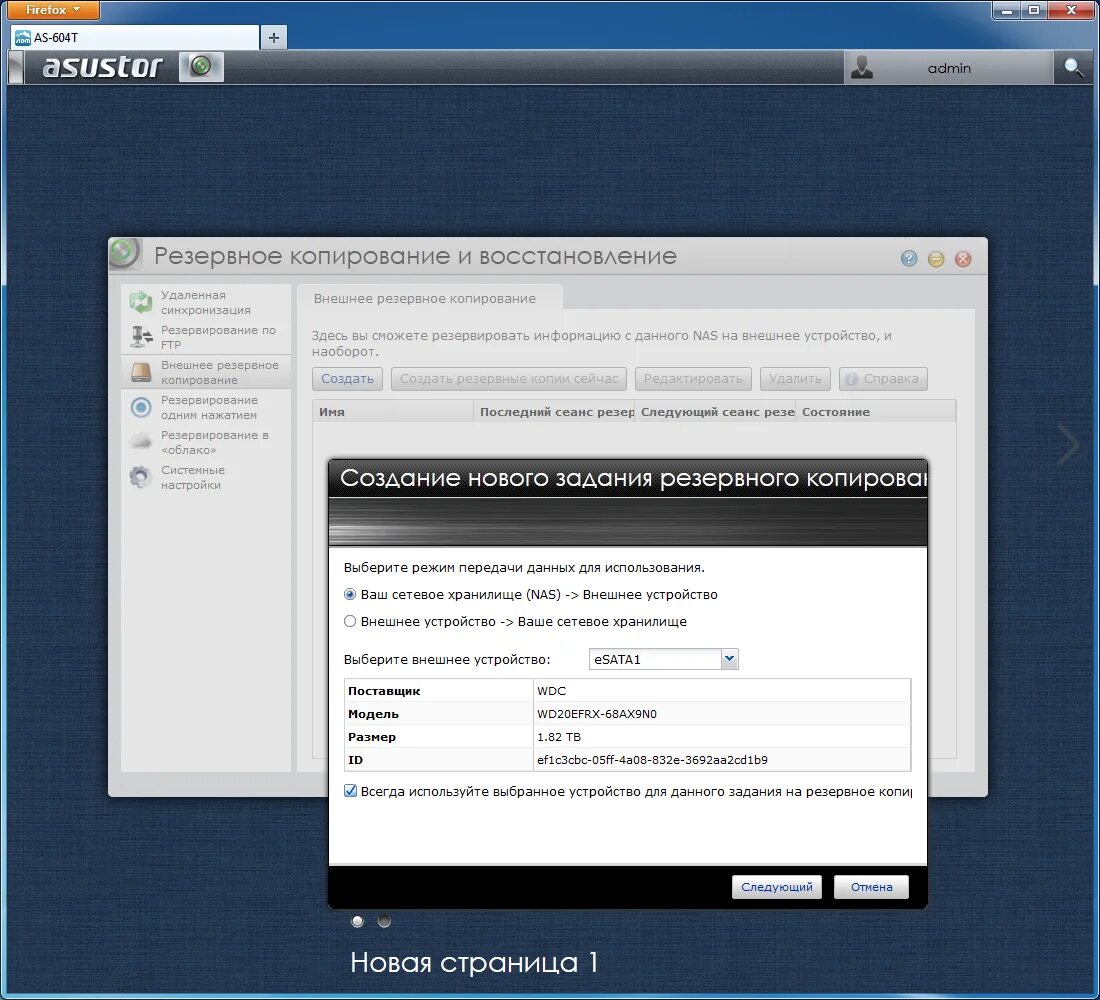The width and height of the screenshot is (1100, 1000).
Task: Click Резервирование в «облако» menu text
Action: [x=215, y=443]
